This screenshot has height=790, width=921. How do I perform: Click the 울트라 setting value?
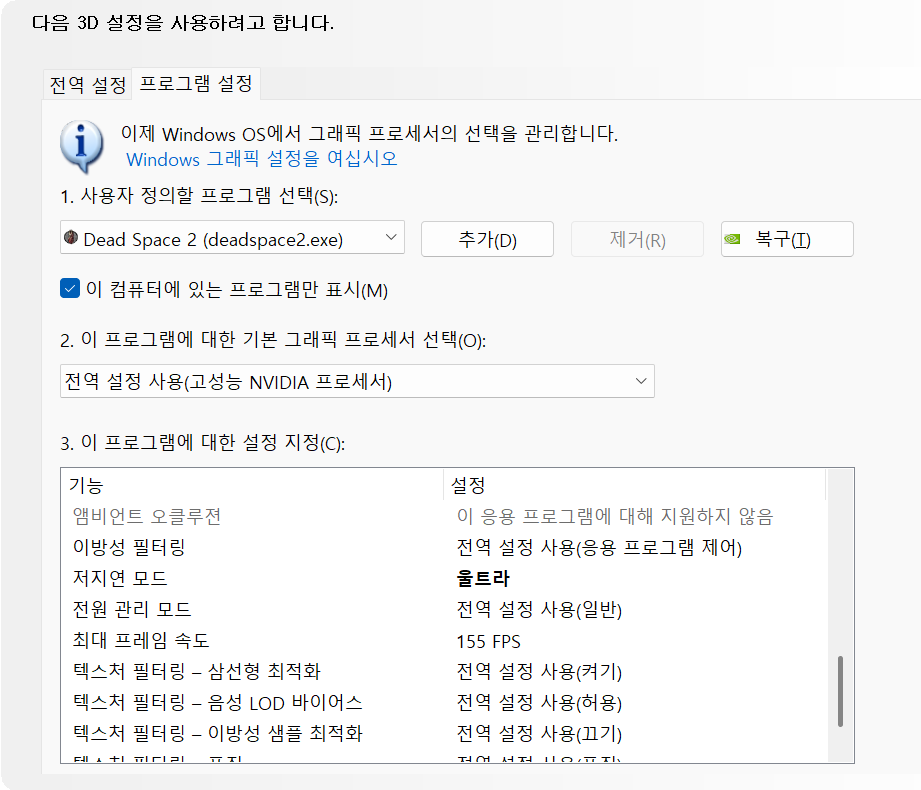pyautogui.click(x=483, y=578)
